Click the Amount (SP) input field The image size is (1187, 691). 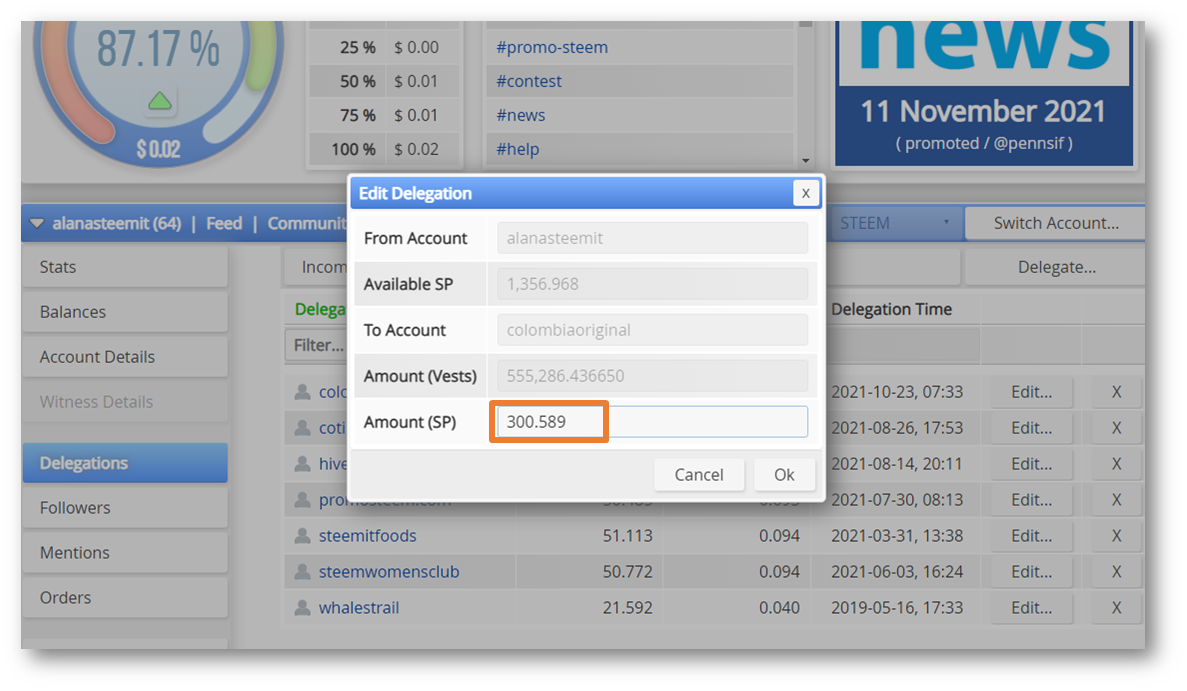point(652,422)
